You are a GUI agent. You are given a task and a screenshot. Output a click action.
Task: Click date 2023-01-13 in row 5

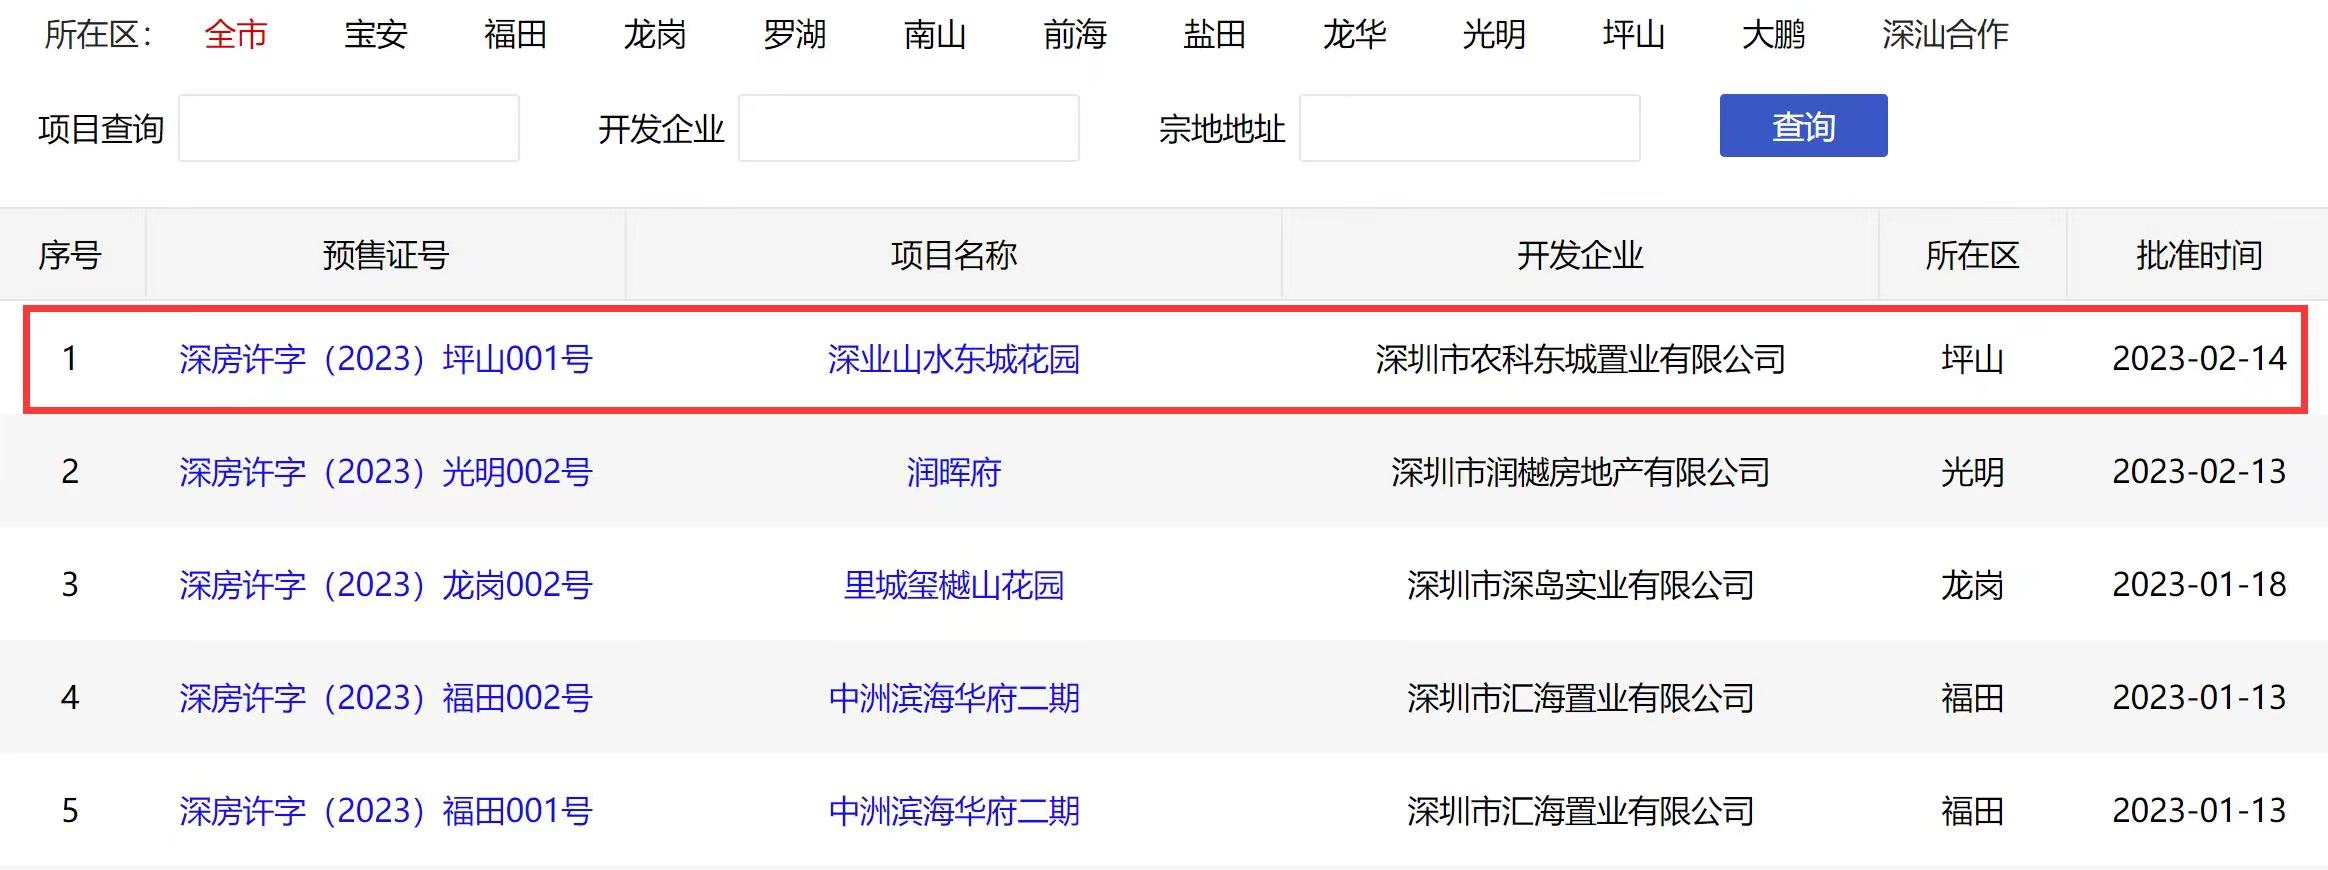2200,811
